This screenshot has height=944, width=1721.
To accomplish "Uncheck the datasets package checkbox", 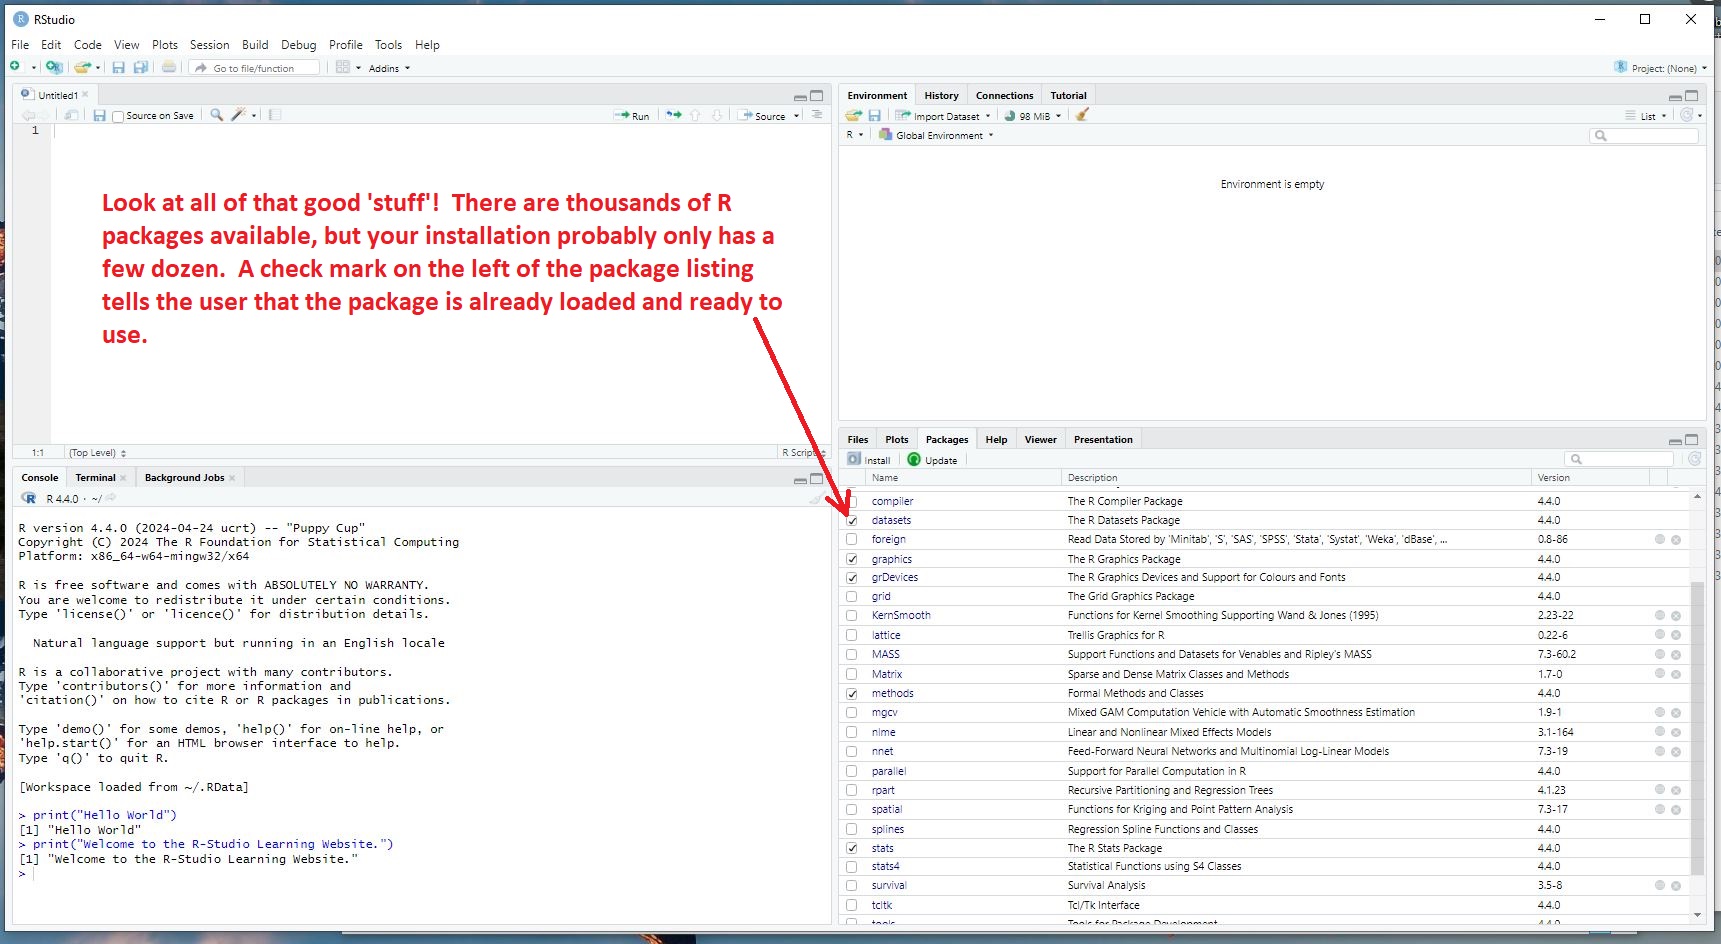I will (852, 520).
